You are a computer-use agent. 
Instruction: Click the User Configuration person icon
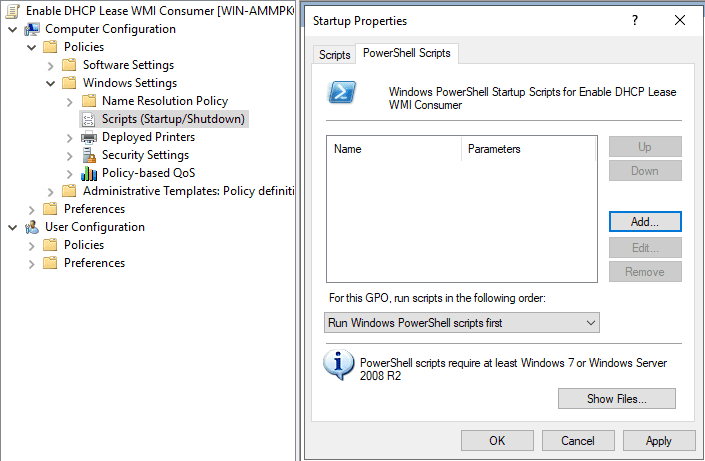(x=32, y=227)
